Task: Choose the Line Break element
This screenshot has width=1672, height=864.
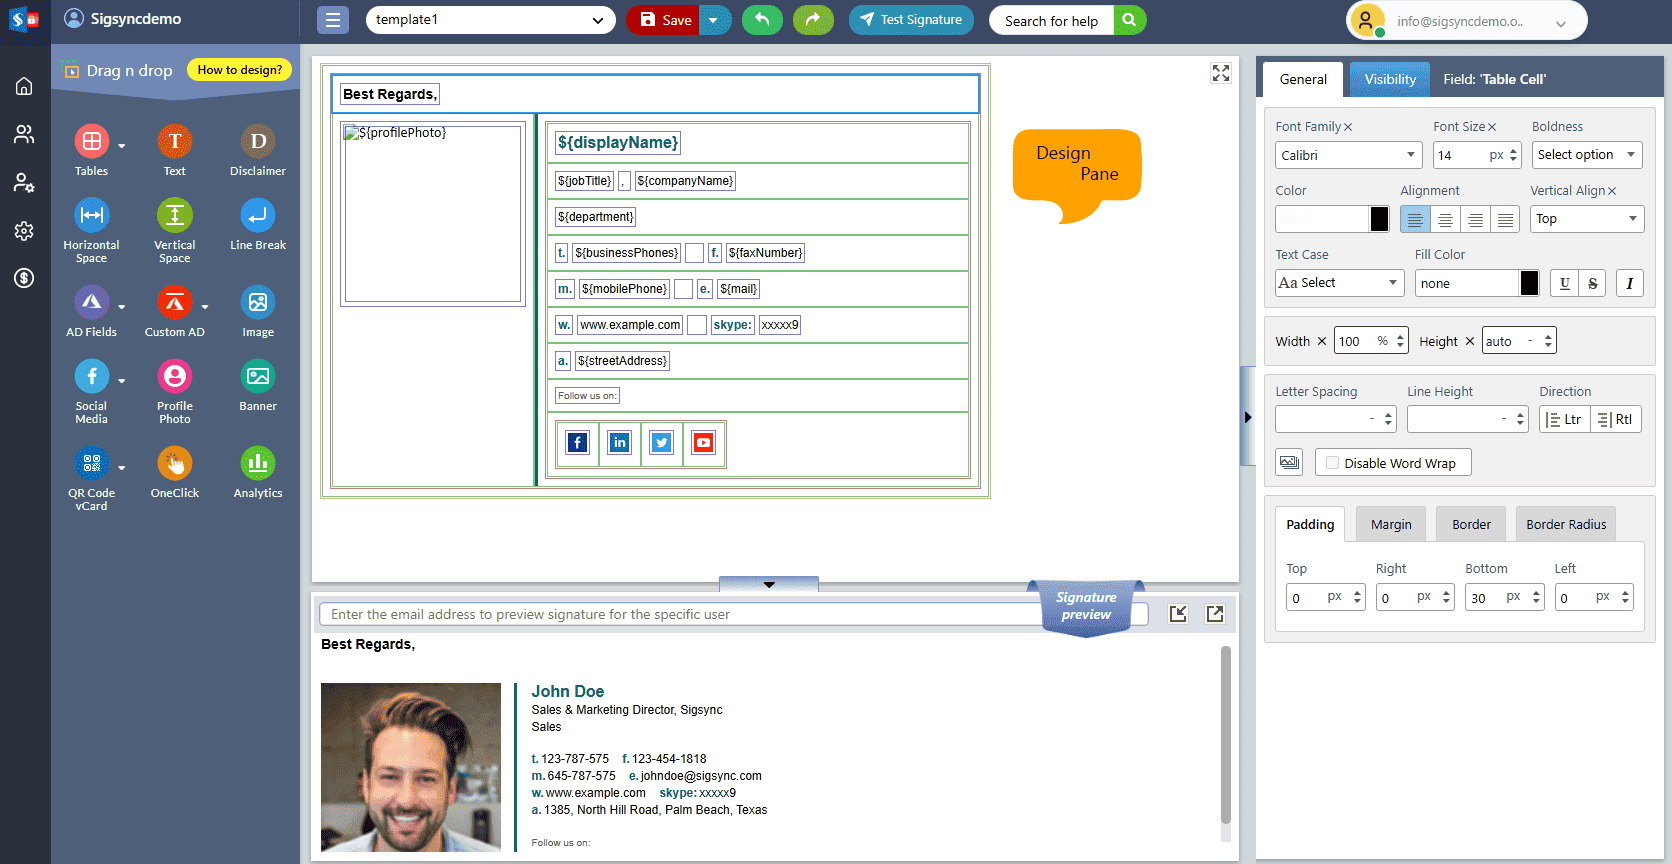Action: click(x=258, y=216)
